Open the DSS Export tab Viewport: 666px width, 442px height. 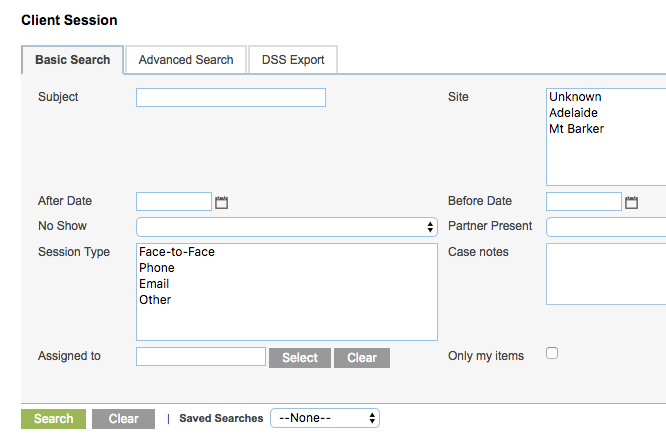(293, 60)
